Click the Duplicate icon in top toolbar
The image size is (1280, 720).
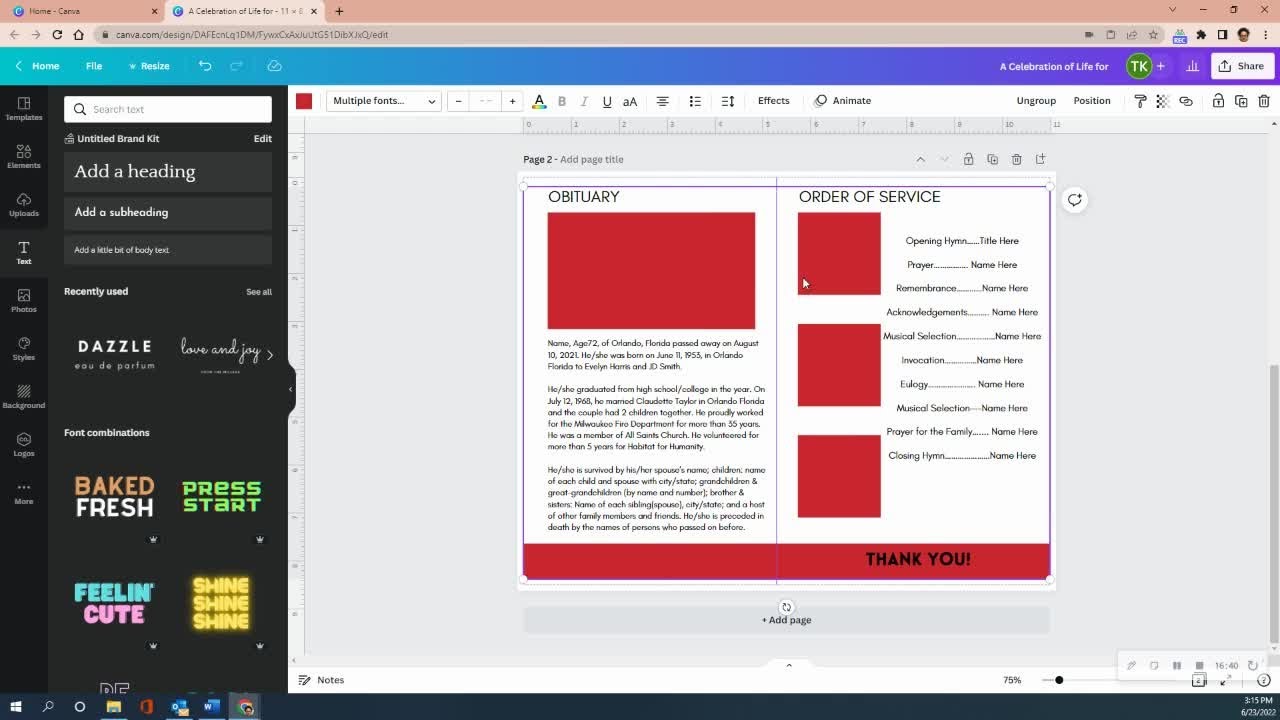[1241, 101]
